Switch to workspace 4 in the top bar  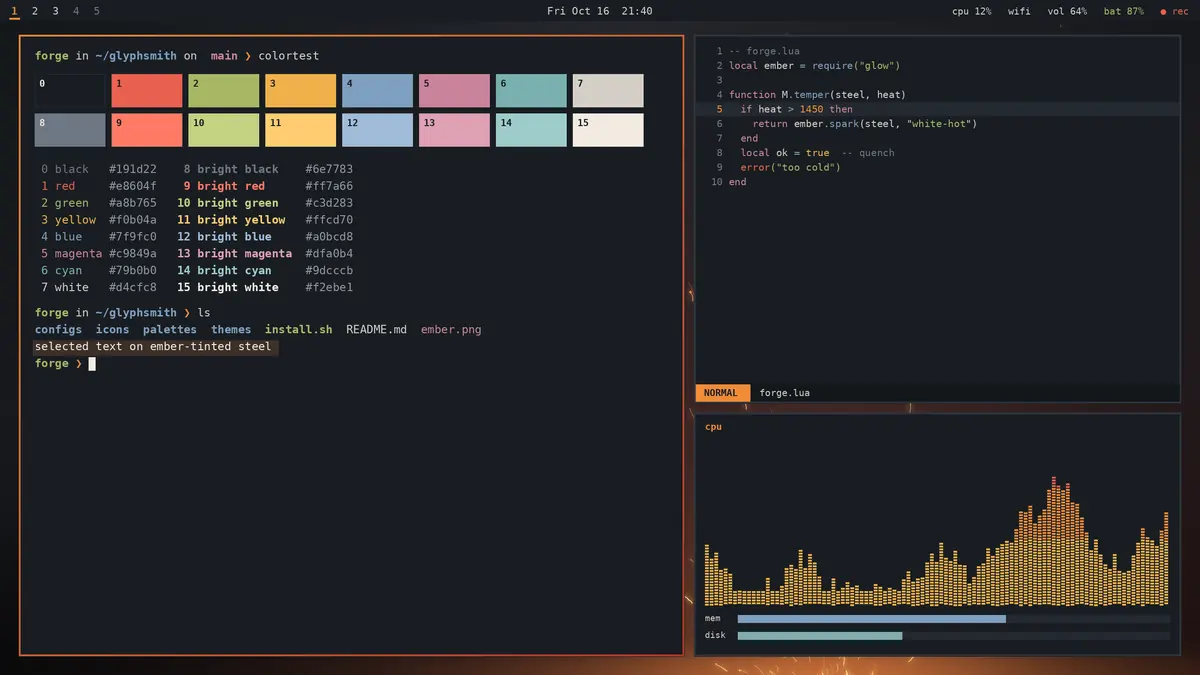[x=76, y=11]
